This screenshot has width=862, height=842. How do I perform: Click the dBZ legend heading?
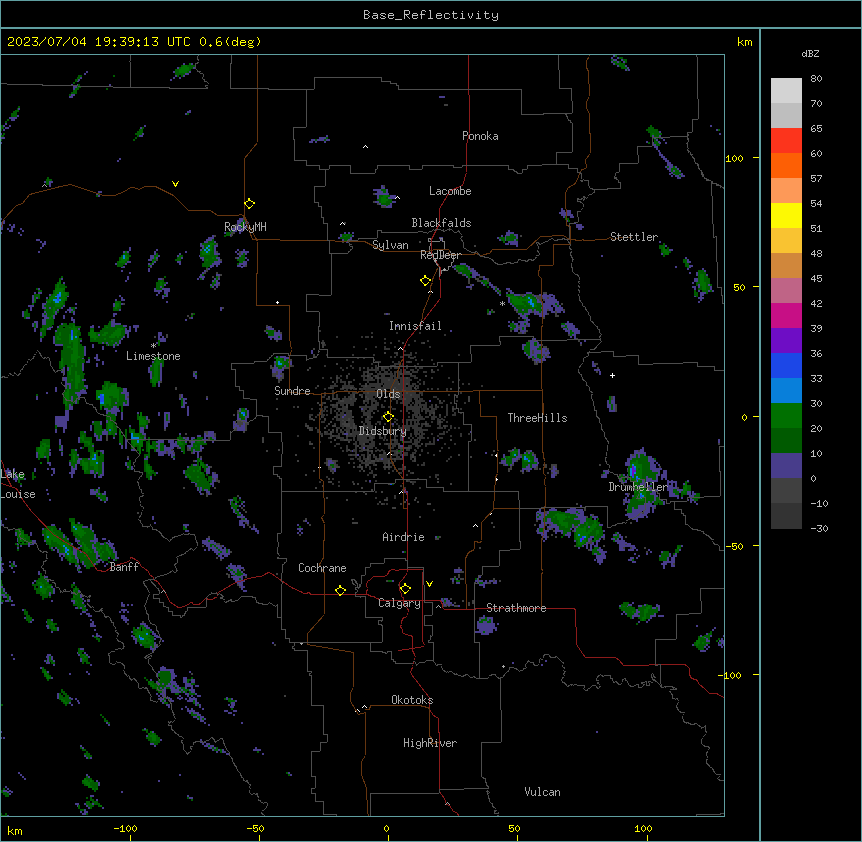click(810, 54)
